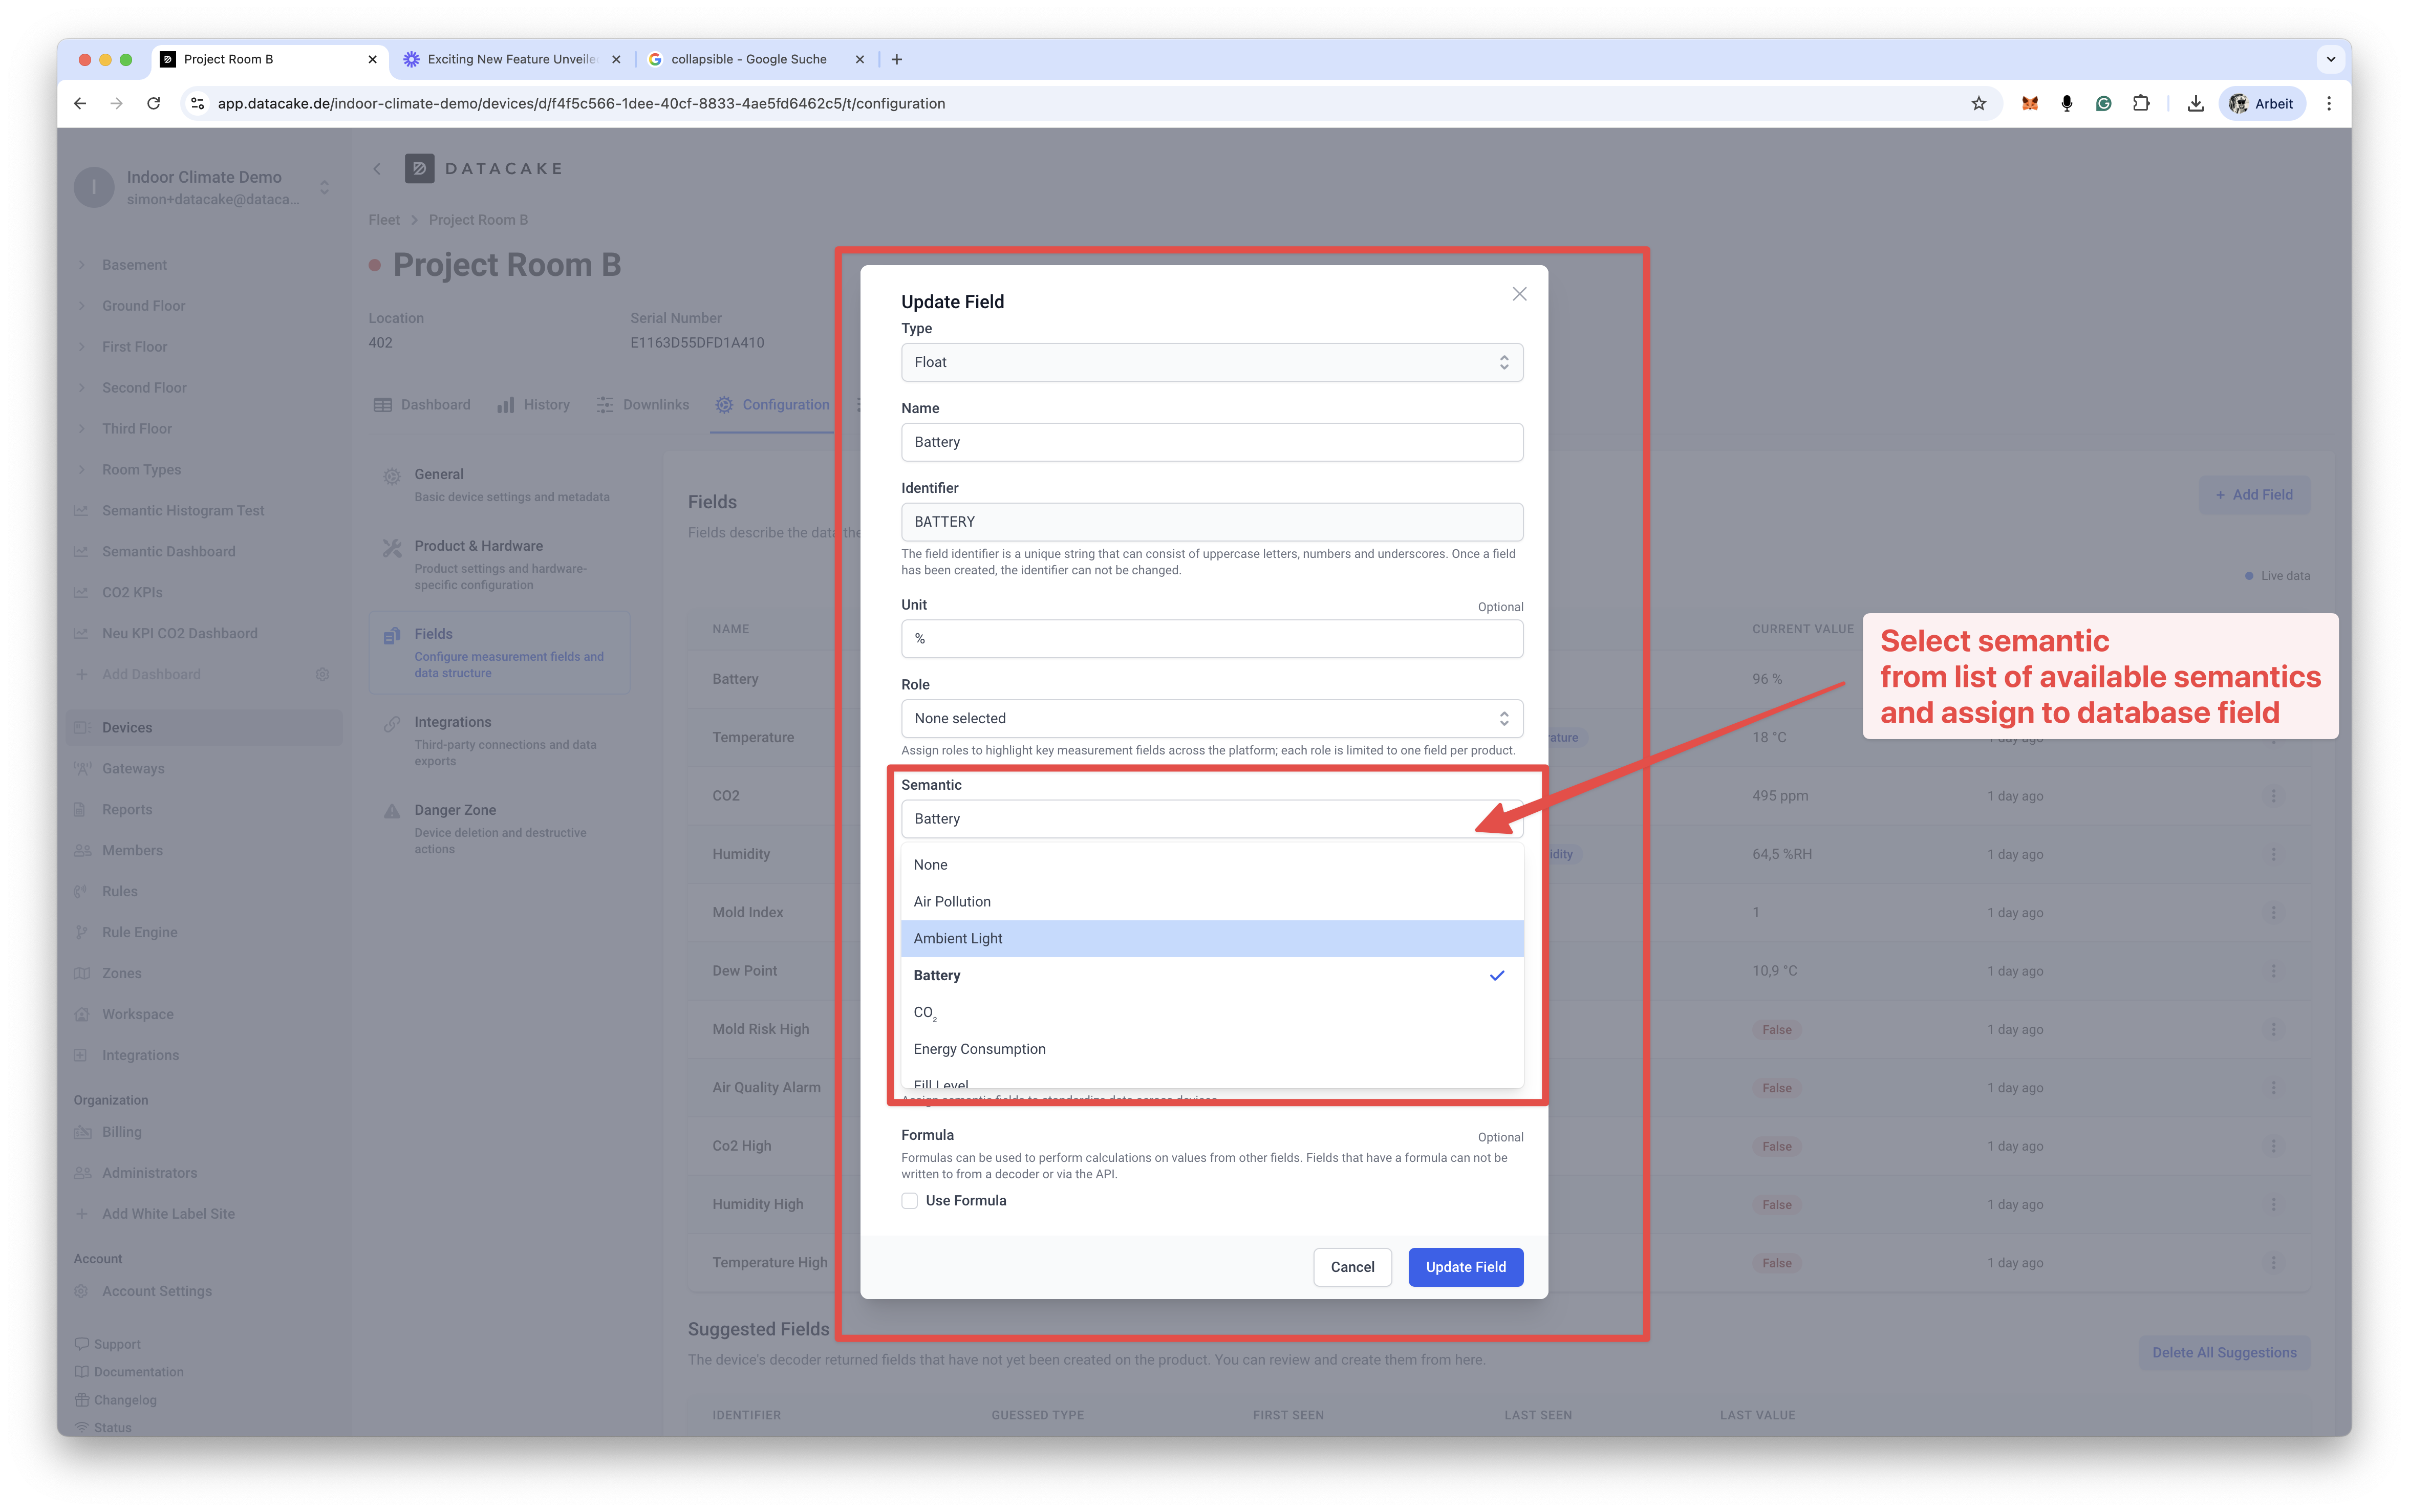Click the browser back arrow
Image resolution: width=2409 pixels, height=1512 pixels.
pos(80,103)
